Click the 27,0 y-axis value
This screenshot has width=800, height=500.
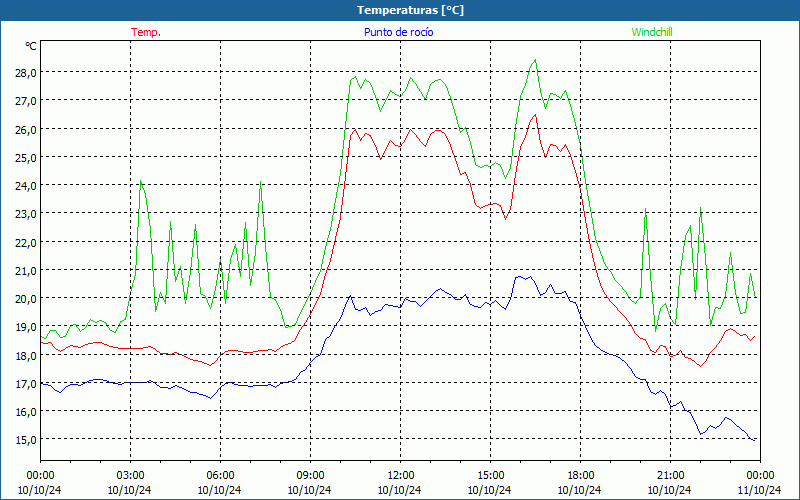click(x=26, y=101)
